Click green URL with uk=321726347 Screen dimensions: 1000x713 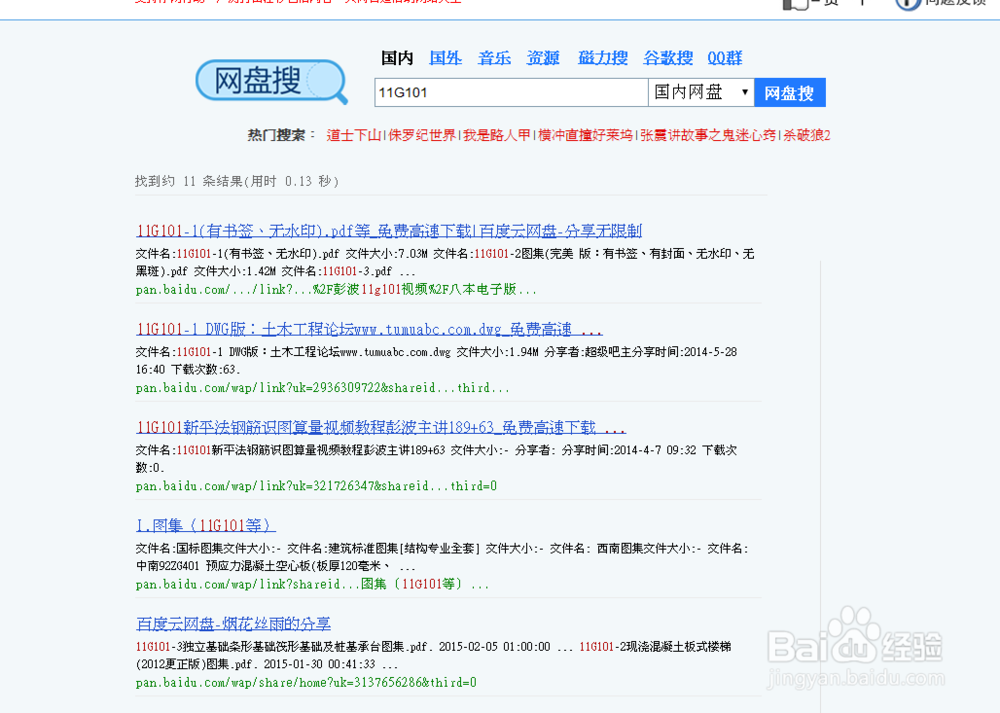[x=316, y=486]
